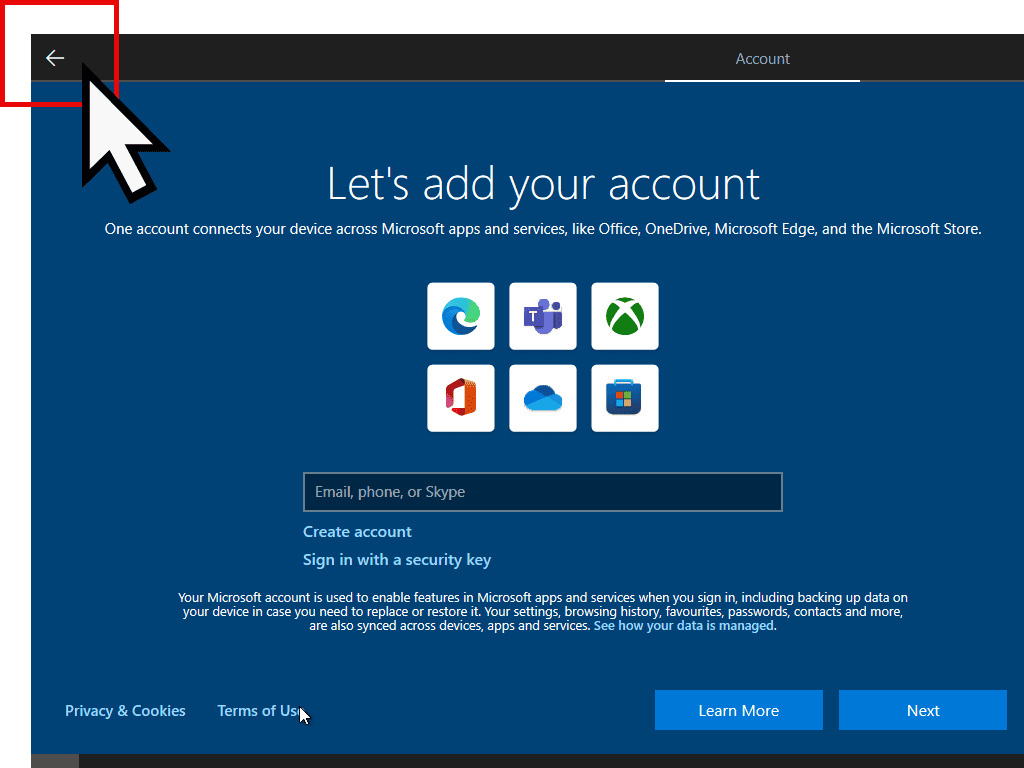Open the Privacy & Cookies link
This screenshot has width=1024, height=768.
[125, 711]
